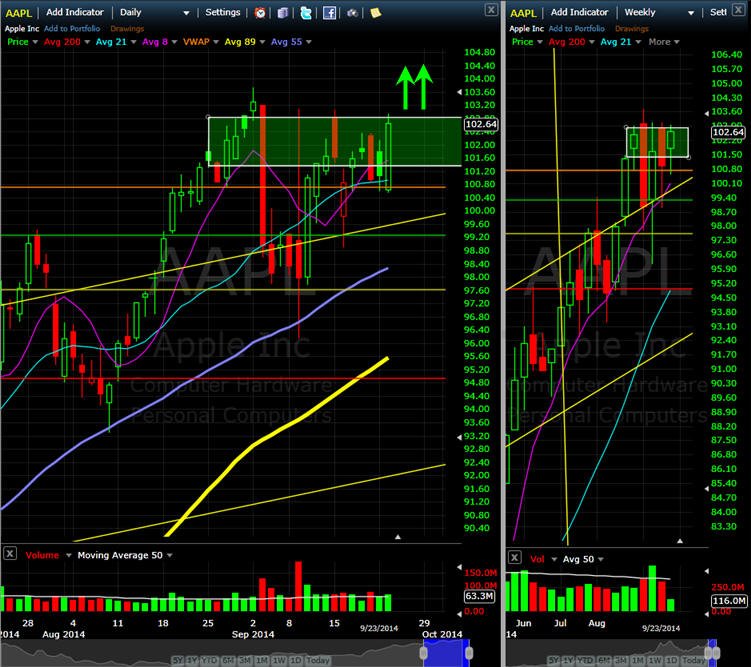
Task: Click the binoculars icon in toolbar
Action: click(352, 13)
